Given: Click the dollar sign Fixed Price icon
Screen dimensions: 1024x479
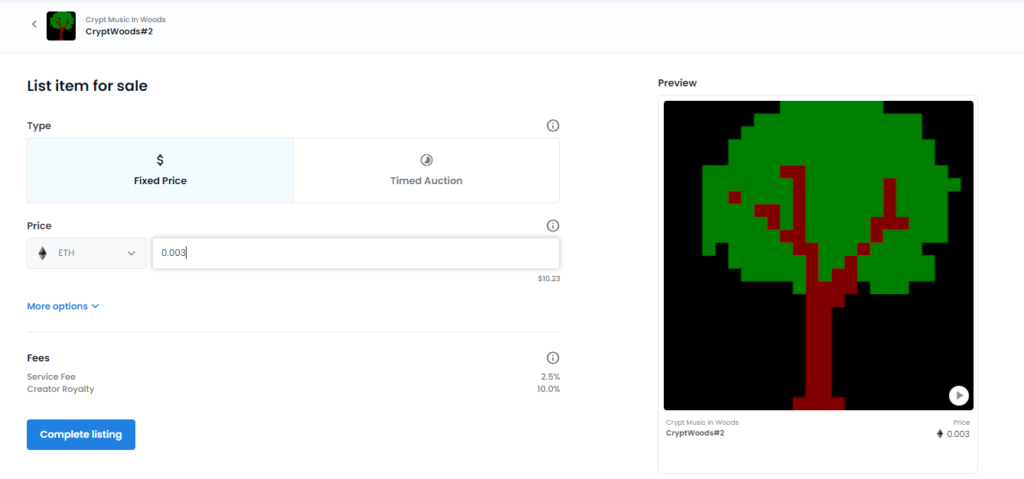Looking at the screenshot, I should pyautogui.click(x=160, y=160).
